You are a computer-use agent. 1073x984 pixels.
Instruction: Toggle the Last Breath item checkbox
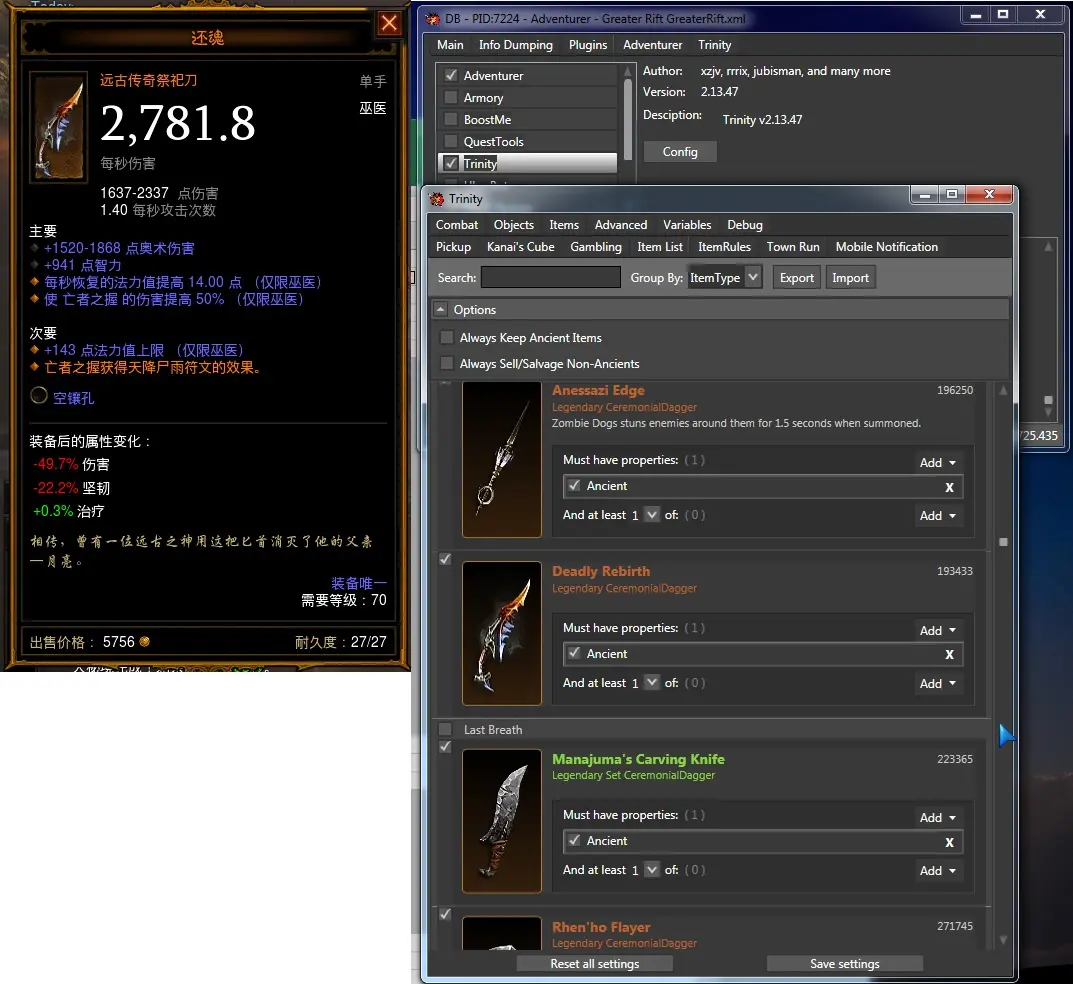445,729
